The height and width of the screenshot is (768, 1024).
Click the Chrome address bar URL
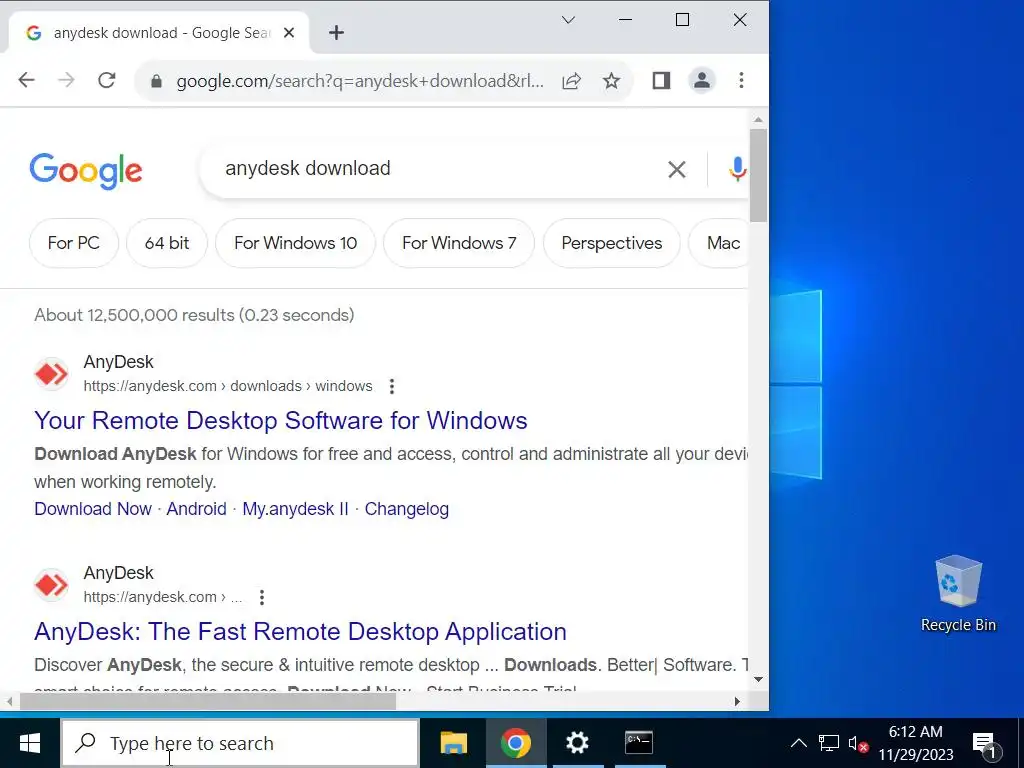pyautogui.click(x=360, y=81)
